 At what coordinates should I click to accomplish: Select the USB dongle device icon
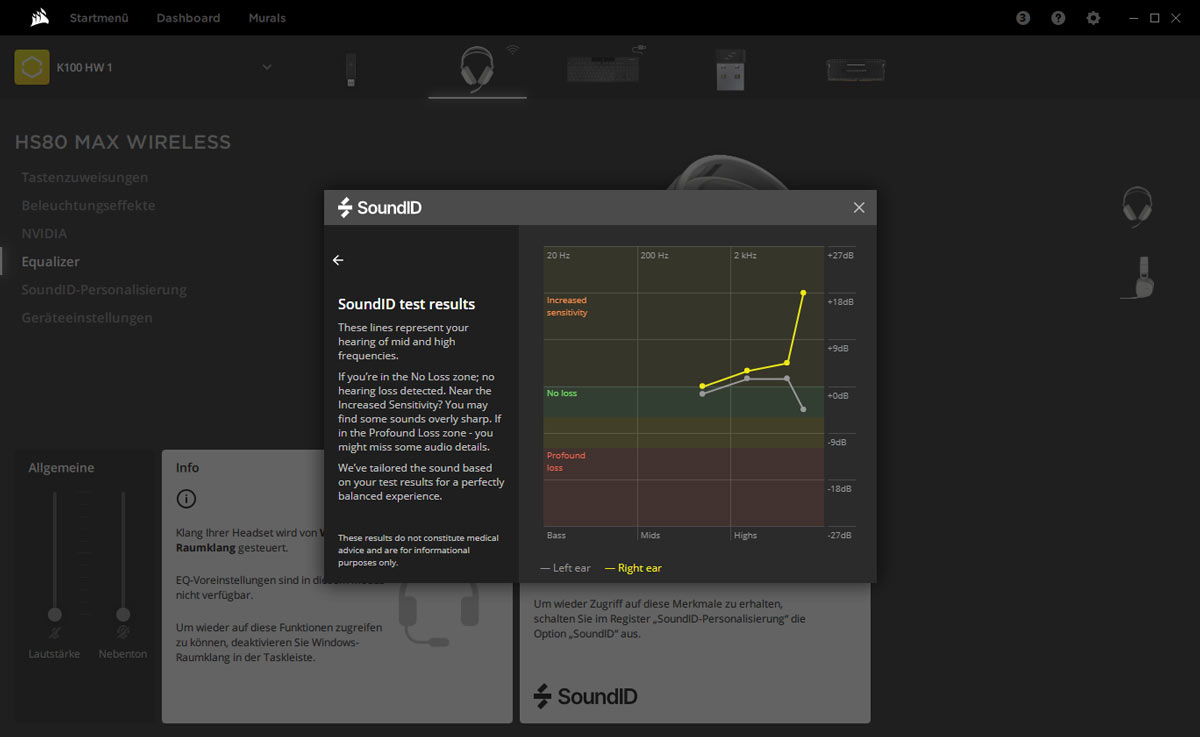351,69
